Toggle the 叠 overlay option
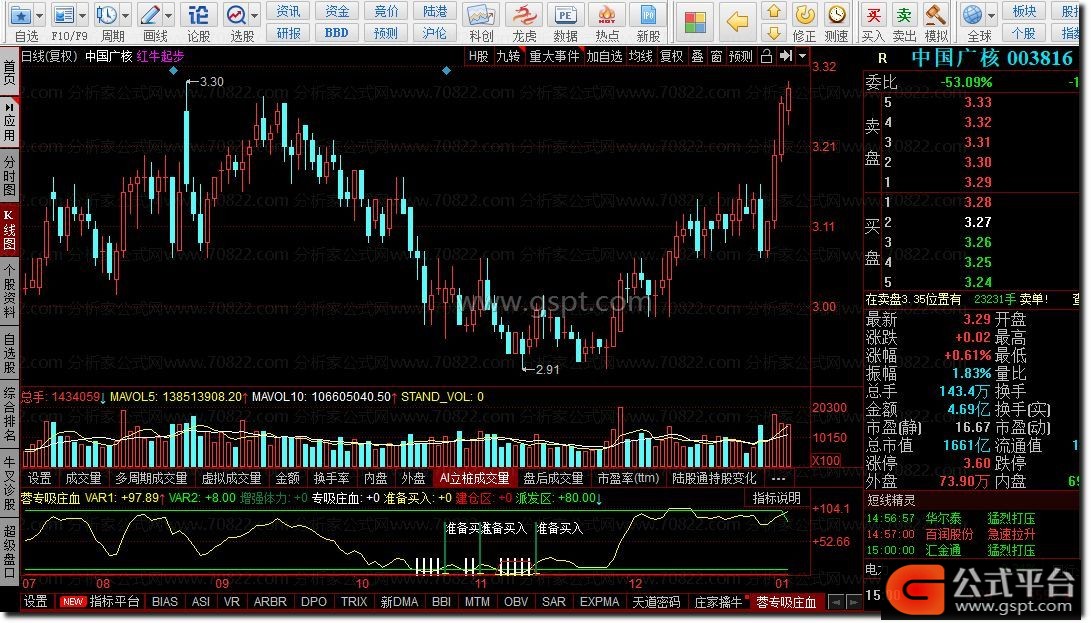Image resolution: width=1091 pixels, height=623 pixels. pos(696,56)
